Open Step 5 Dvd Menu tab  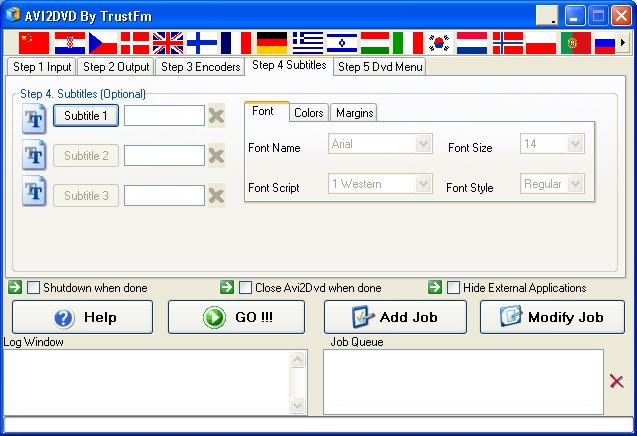[380, 67]
